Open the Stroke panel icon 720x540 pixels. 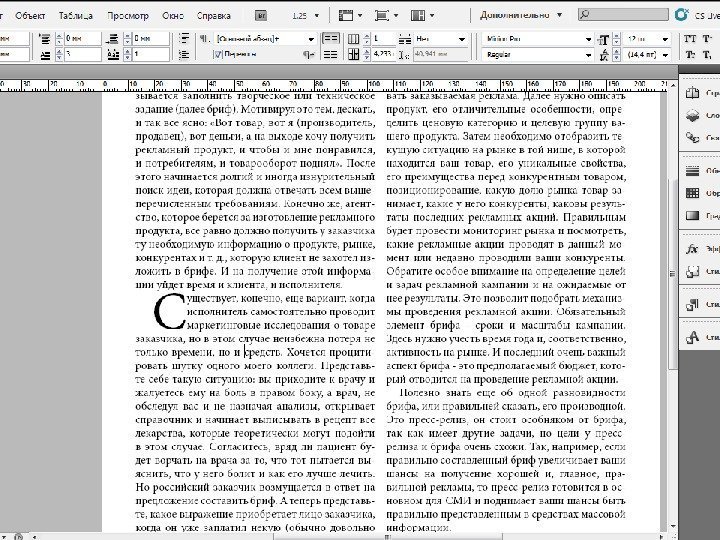(x=692, y=171)
